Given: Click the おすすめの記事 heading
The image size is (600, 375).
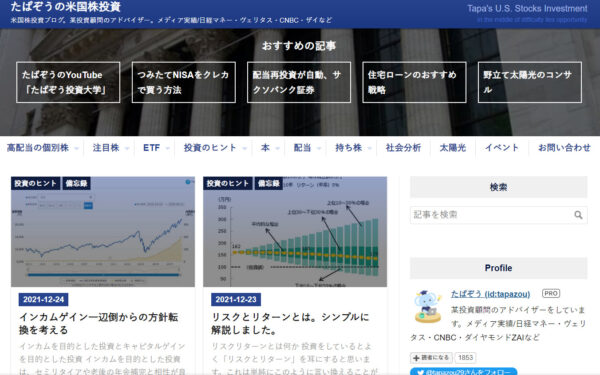Looking at the screenshot, I should click(x=299, y=46).
